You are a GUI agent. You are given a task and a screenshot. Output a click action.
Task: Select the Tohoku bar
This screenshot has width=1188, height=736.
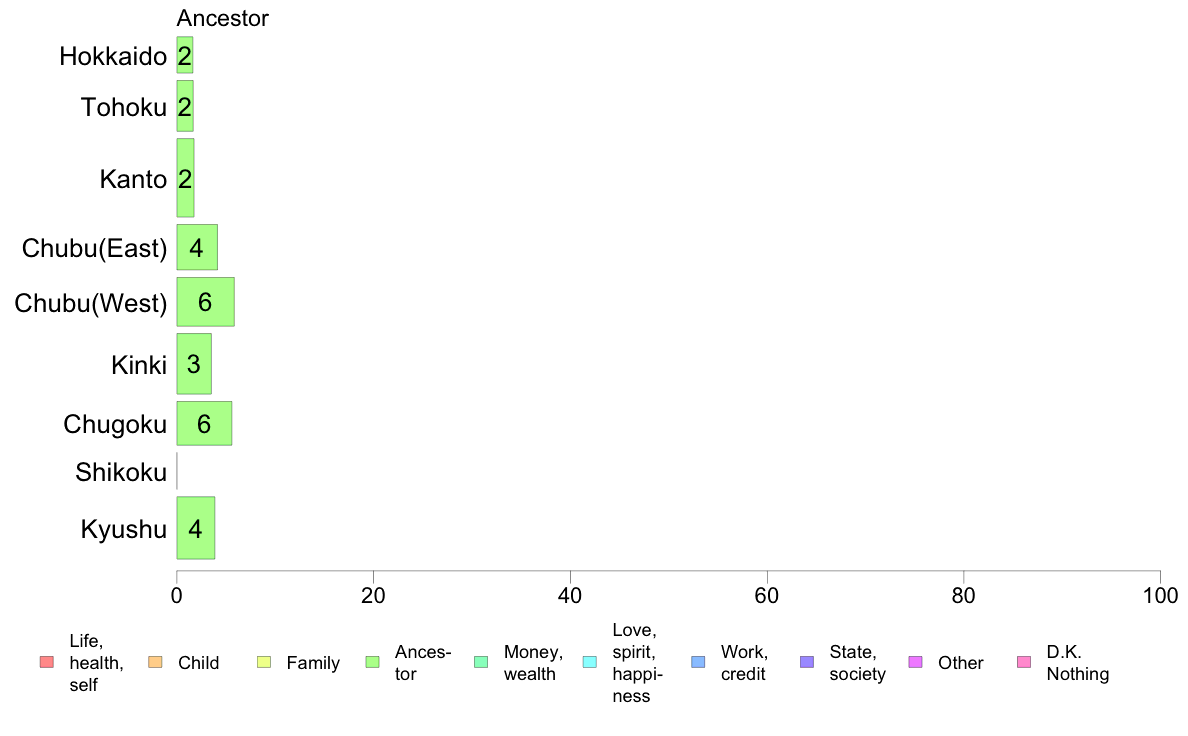tap(185, 107)
